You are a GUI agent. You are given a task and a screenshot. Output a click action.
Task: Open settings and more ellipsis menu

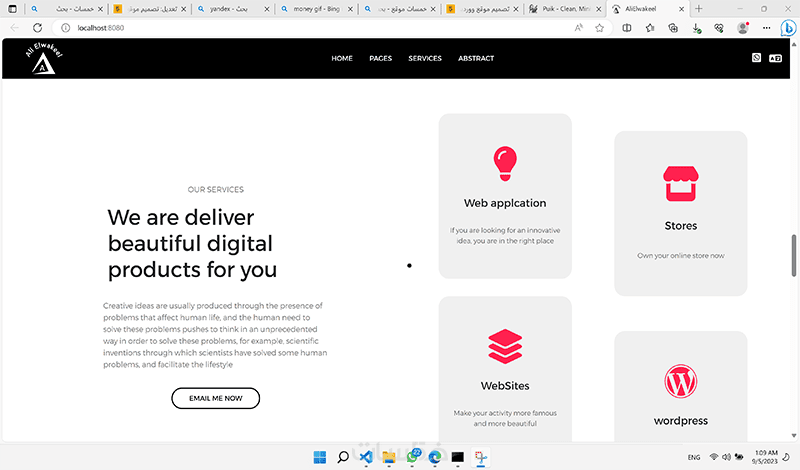766,28
